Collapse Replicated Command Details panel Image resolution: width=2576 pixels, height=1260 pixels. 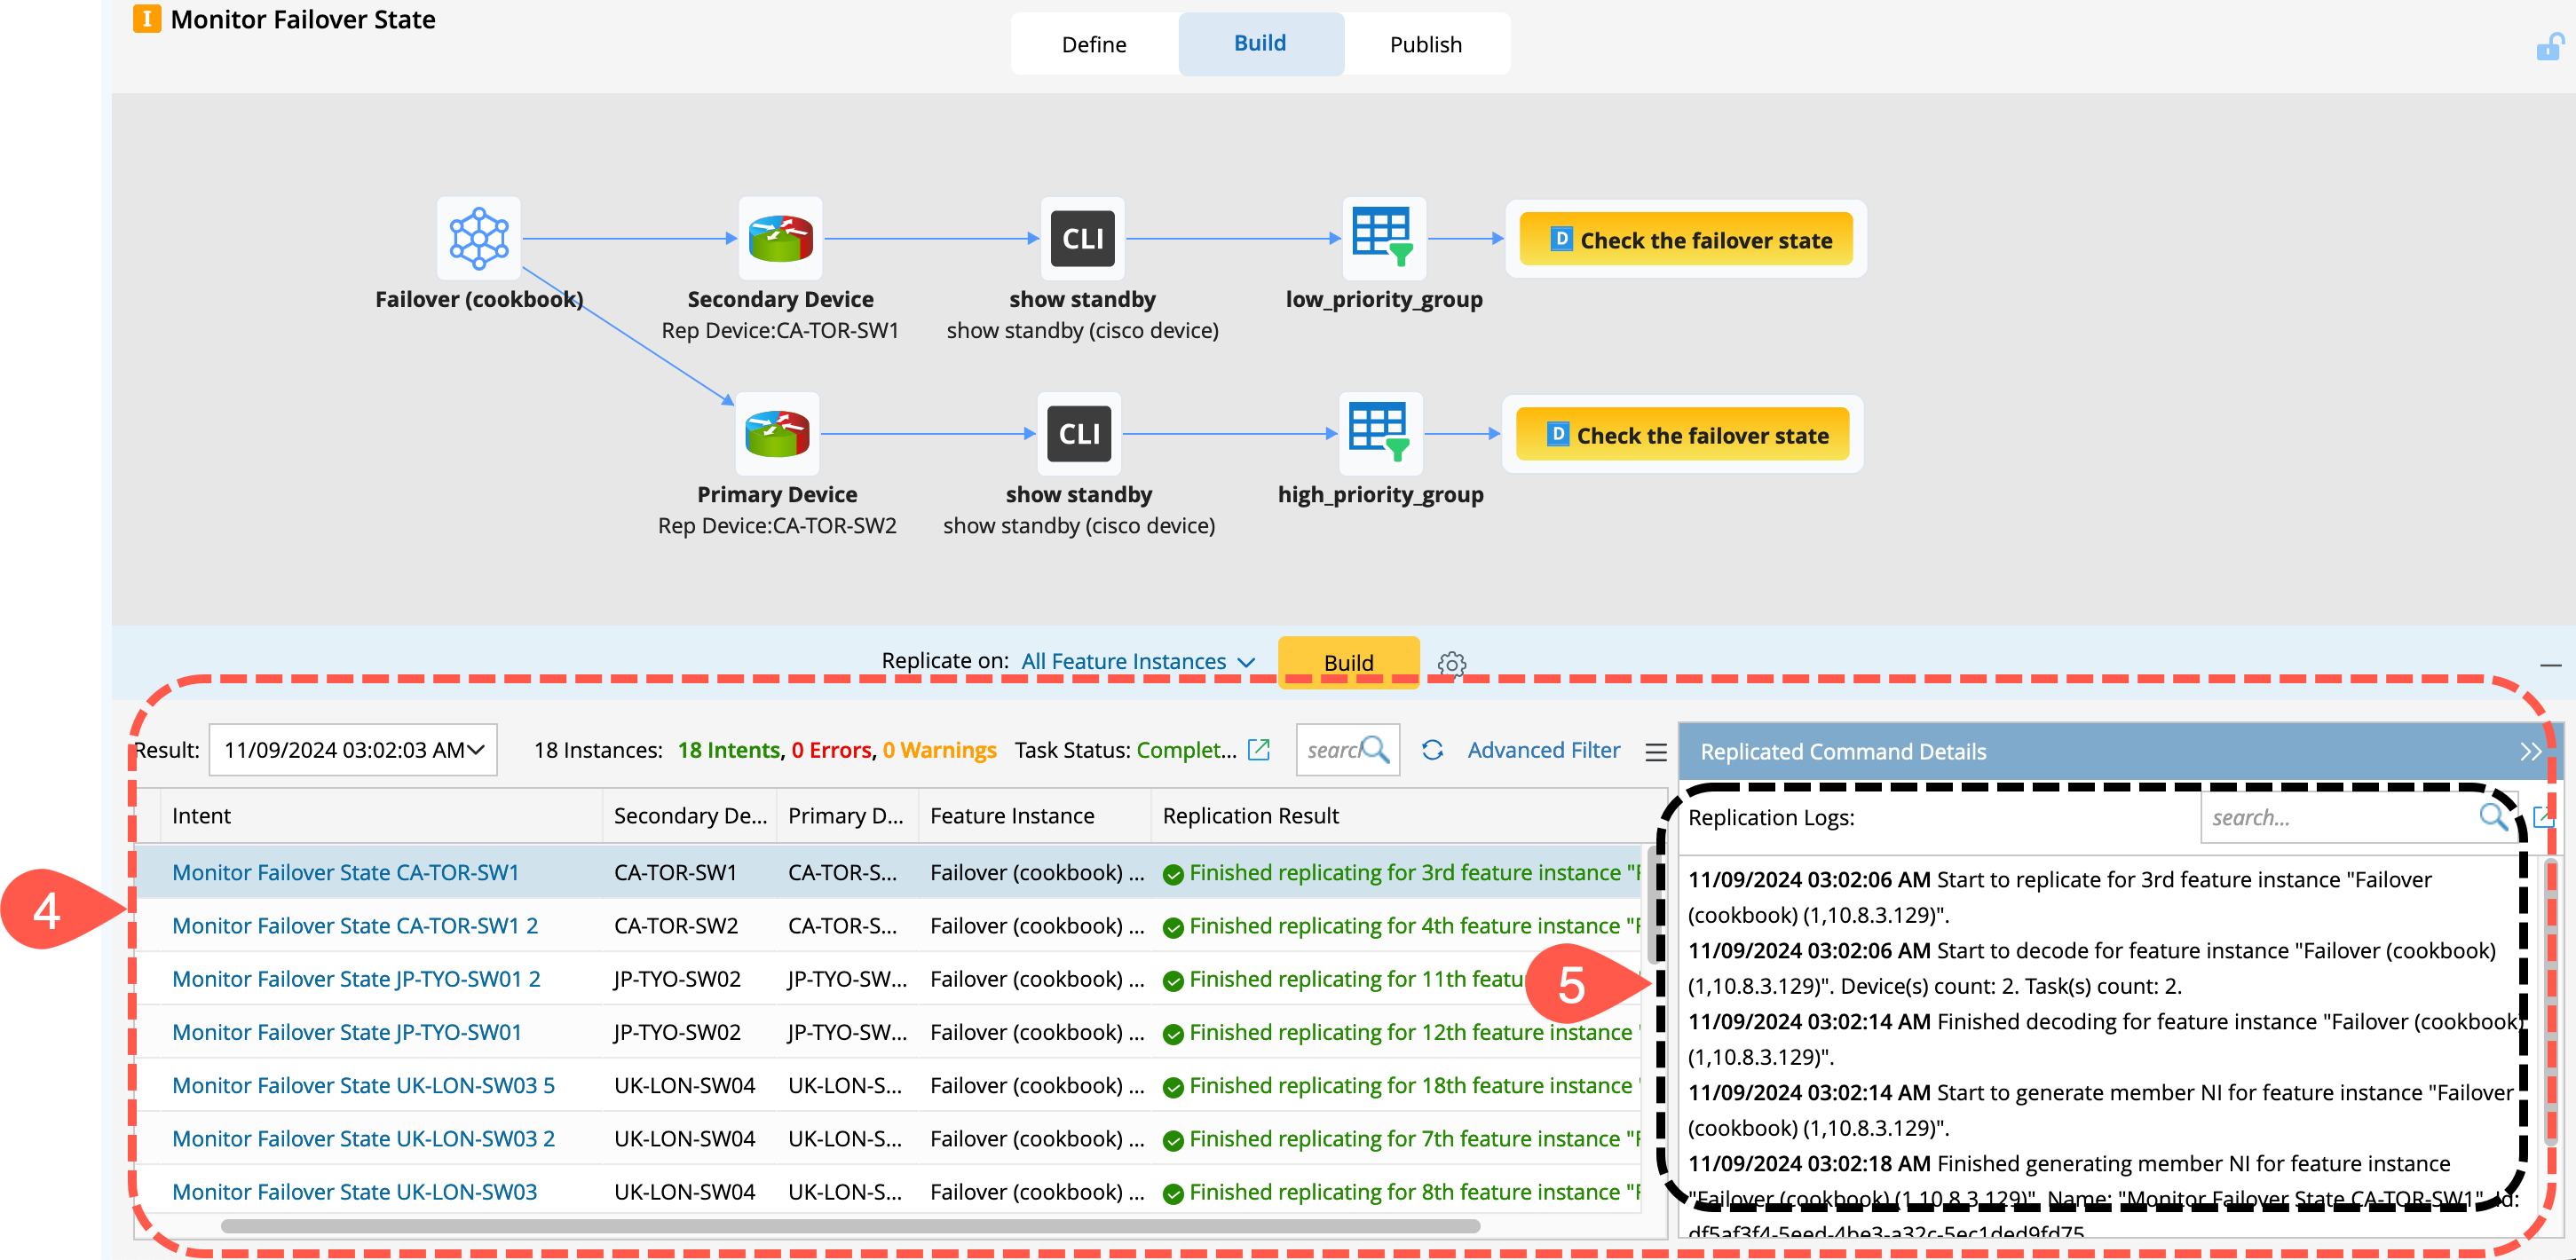[2529, 752]
